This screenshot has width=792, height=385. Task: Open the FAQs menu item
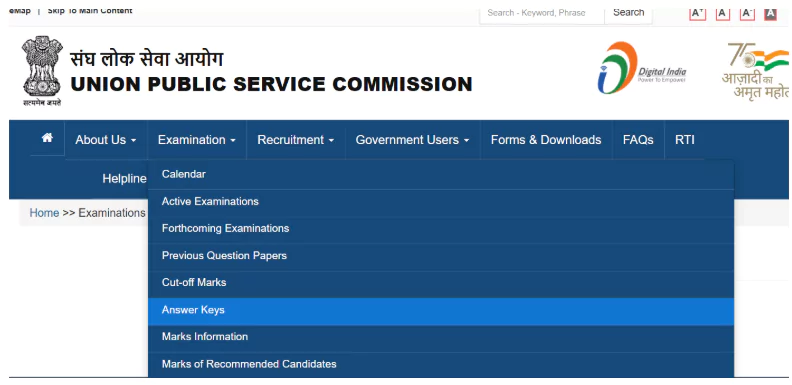coord(638,140)
